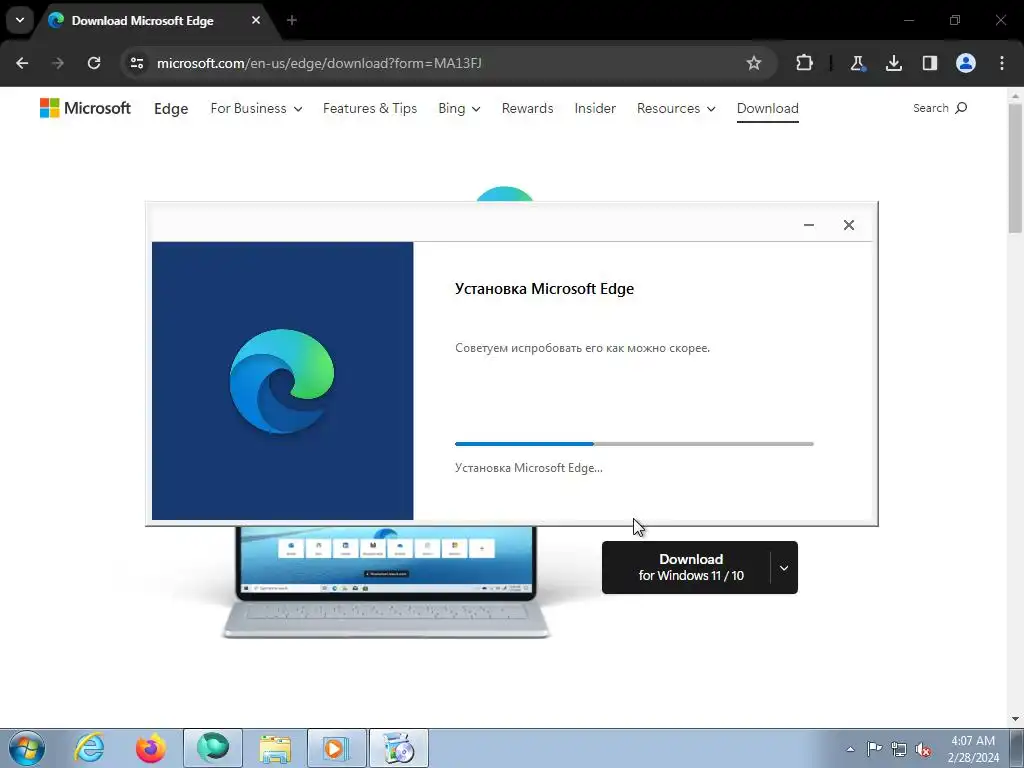Image resolution: width=1024 pixels, height=768 pixels.
Task: Open Windows Media Player taskbar icon
Action: [x=337, y=748]
